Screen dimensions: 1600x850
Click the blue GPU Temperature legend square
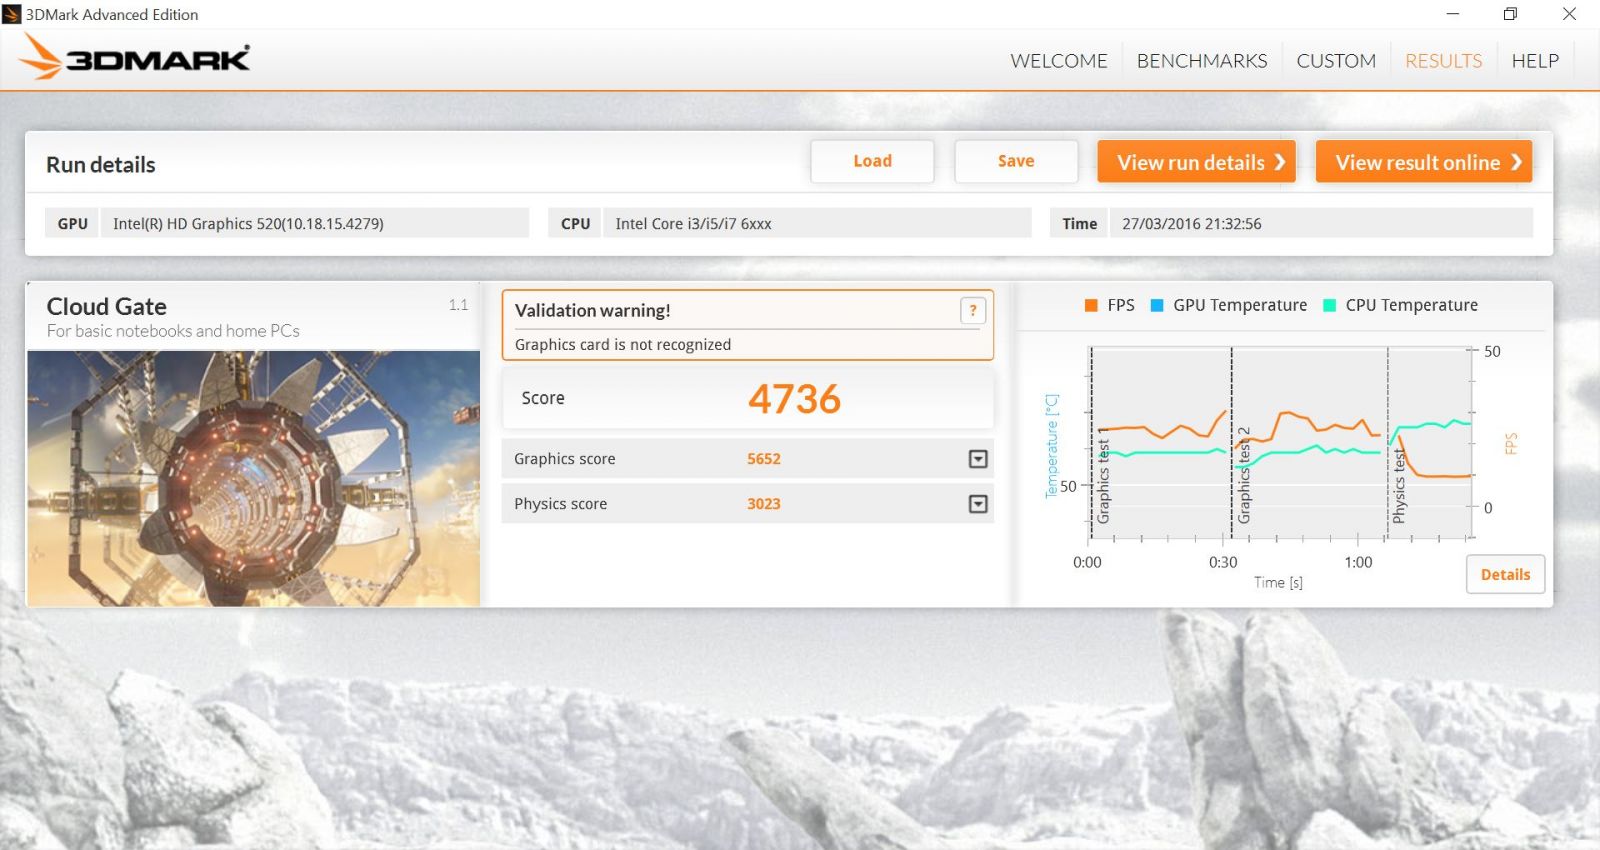point(1157,306)
